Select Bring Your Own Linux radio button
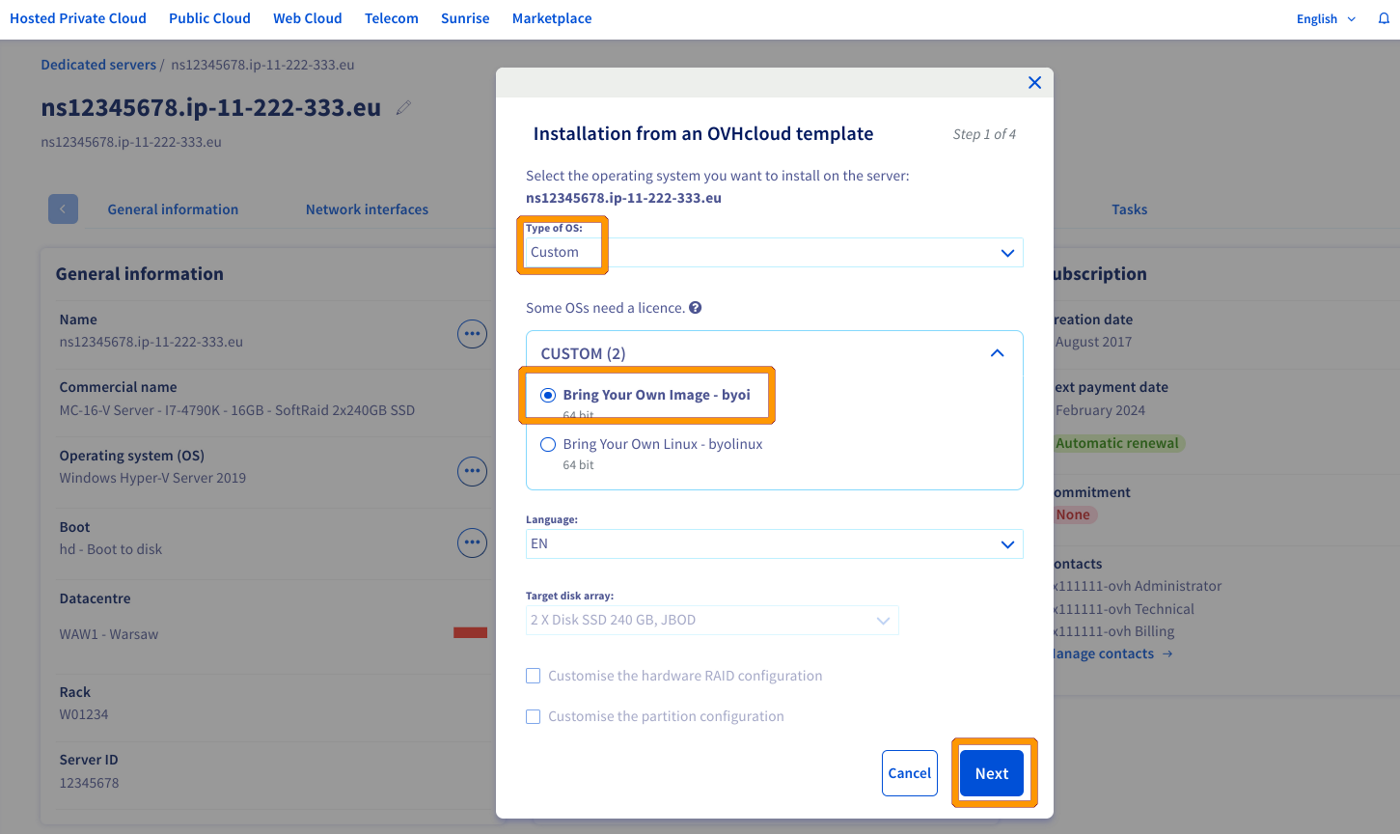Viewport: 1400px width, 834px height. click(x=548, y=444)
